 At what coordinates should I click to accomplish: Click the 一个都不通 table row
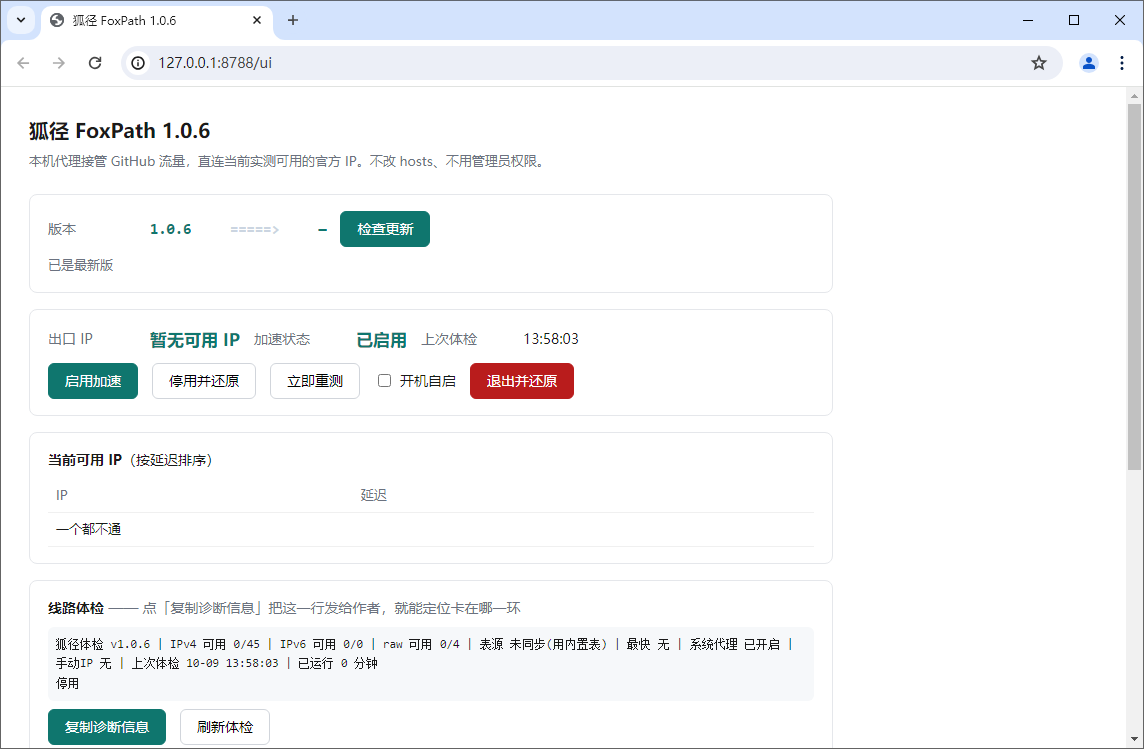click(430, 529)
